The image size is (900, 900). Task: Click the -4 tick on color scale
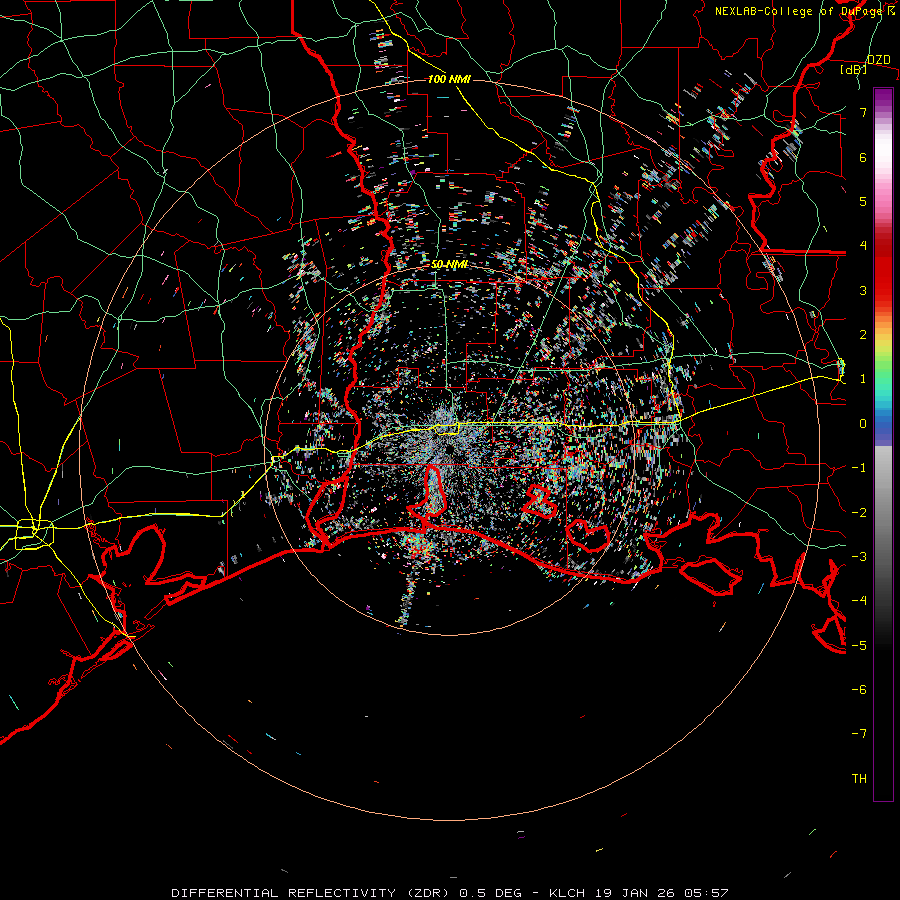point(859,601)
